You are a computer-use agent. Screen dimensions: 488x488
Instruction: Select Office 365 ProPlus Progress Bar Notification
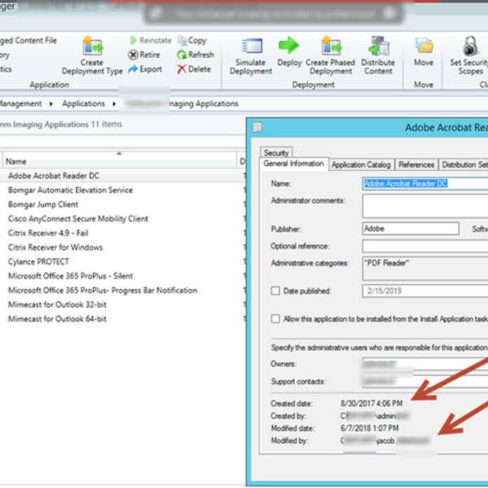point(123,290)
